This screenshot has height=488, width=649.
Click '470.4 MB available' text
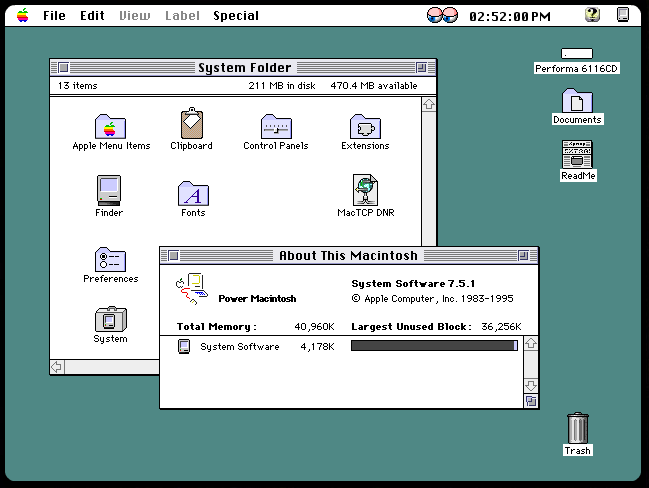(374, 86)
